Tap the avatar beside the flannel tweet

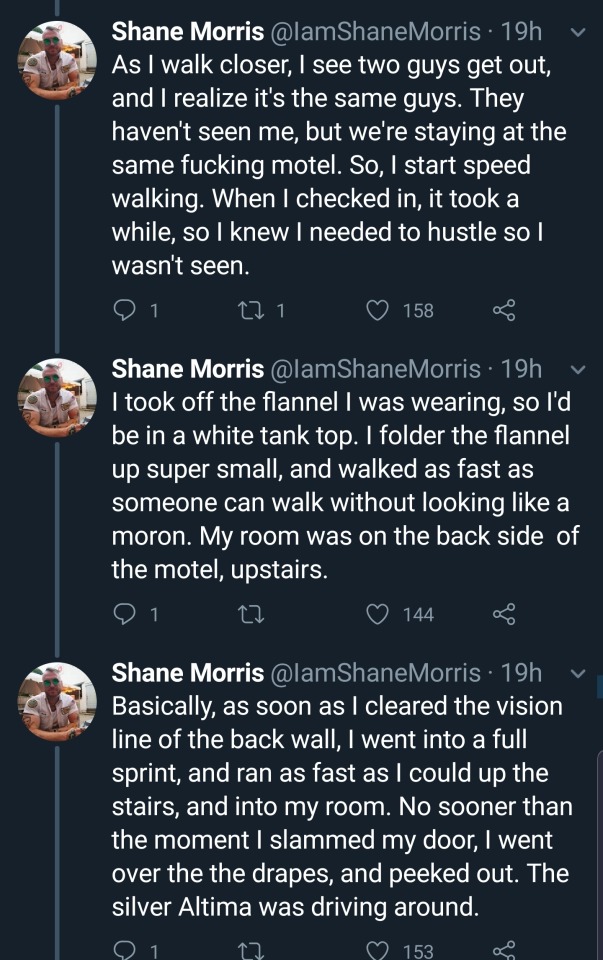(57, 397)
